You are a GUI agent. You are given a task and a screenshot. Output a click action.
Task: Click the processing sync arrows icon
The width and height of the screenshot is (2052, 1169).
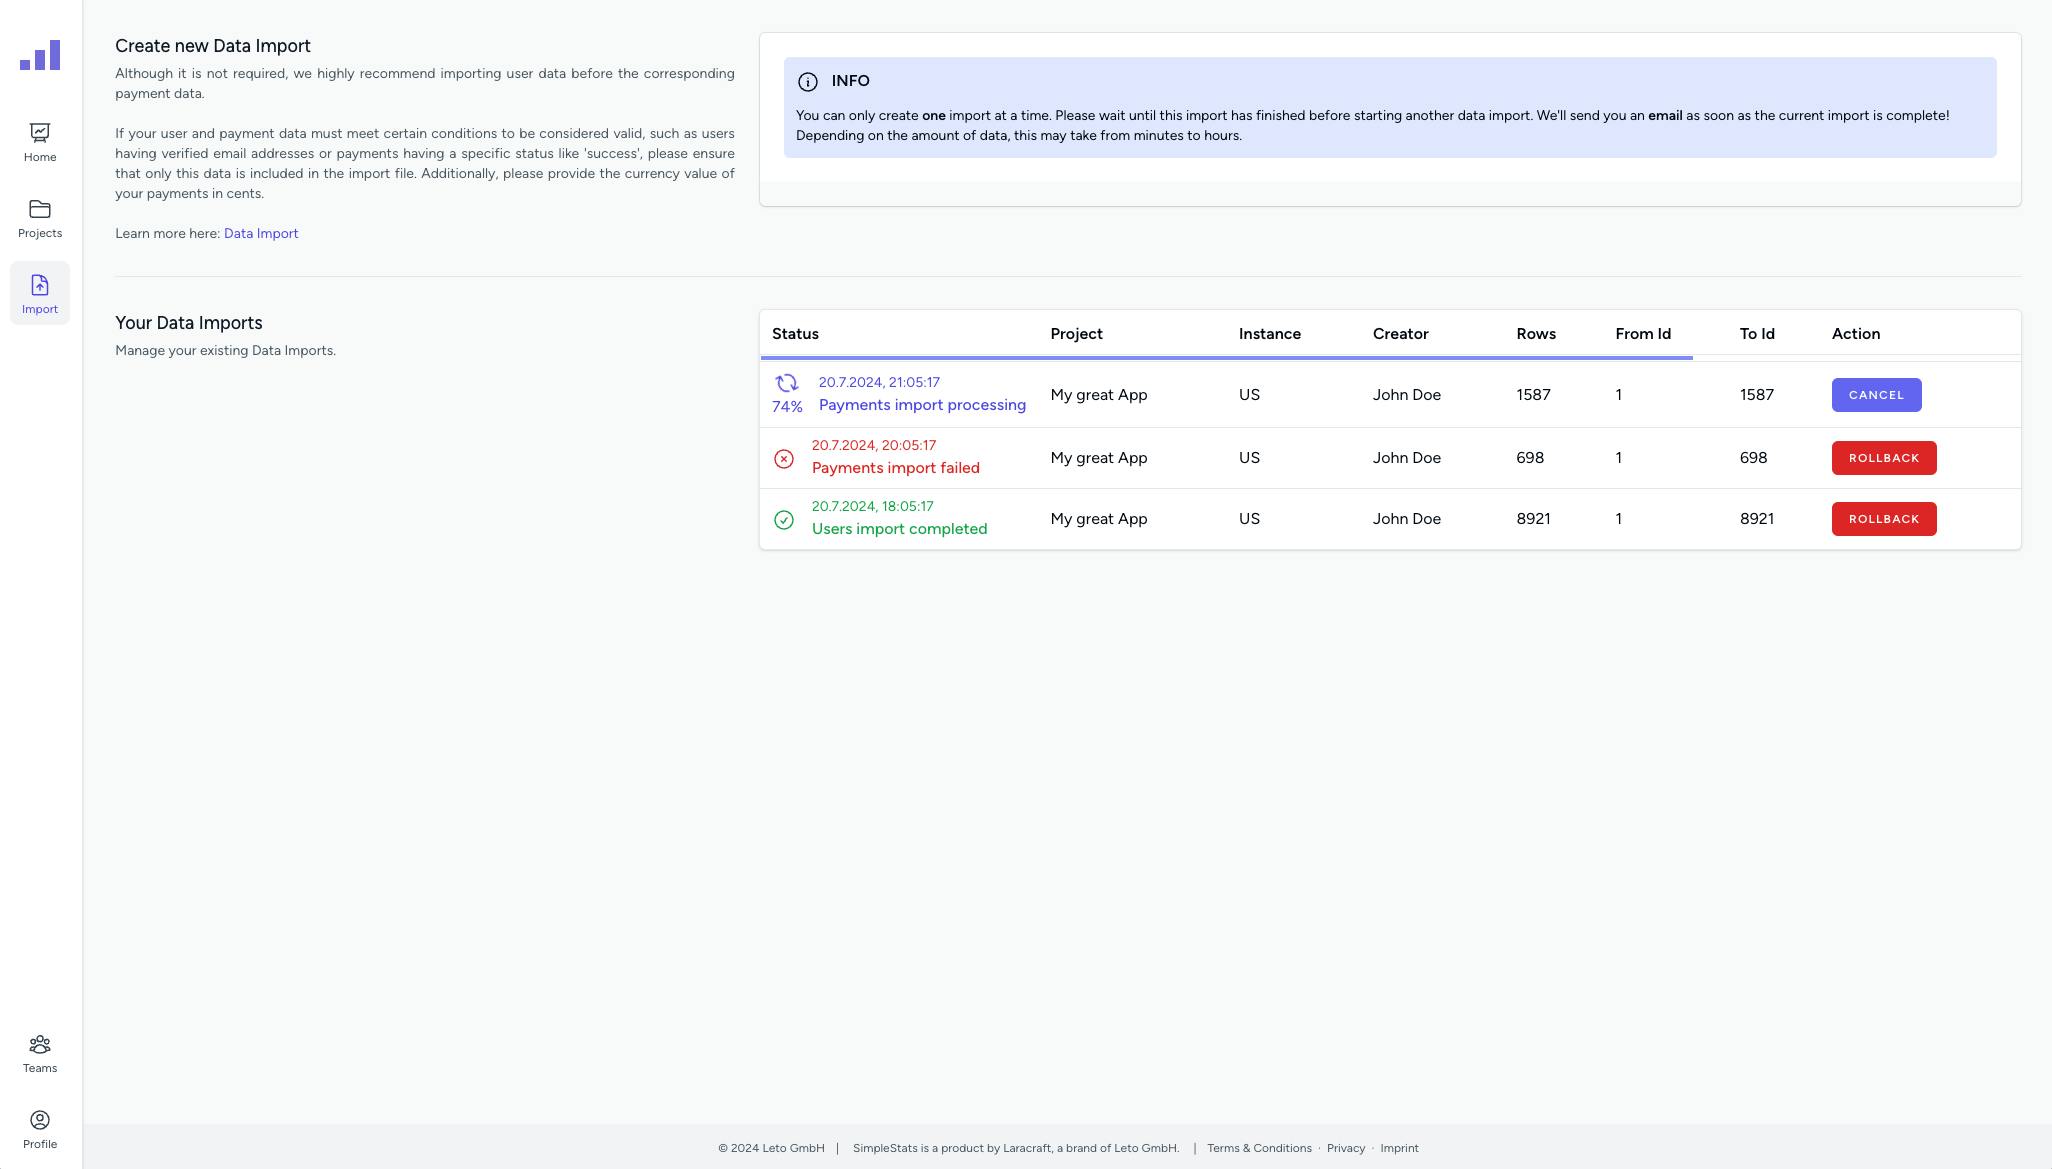(x=787, y=383)
